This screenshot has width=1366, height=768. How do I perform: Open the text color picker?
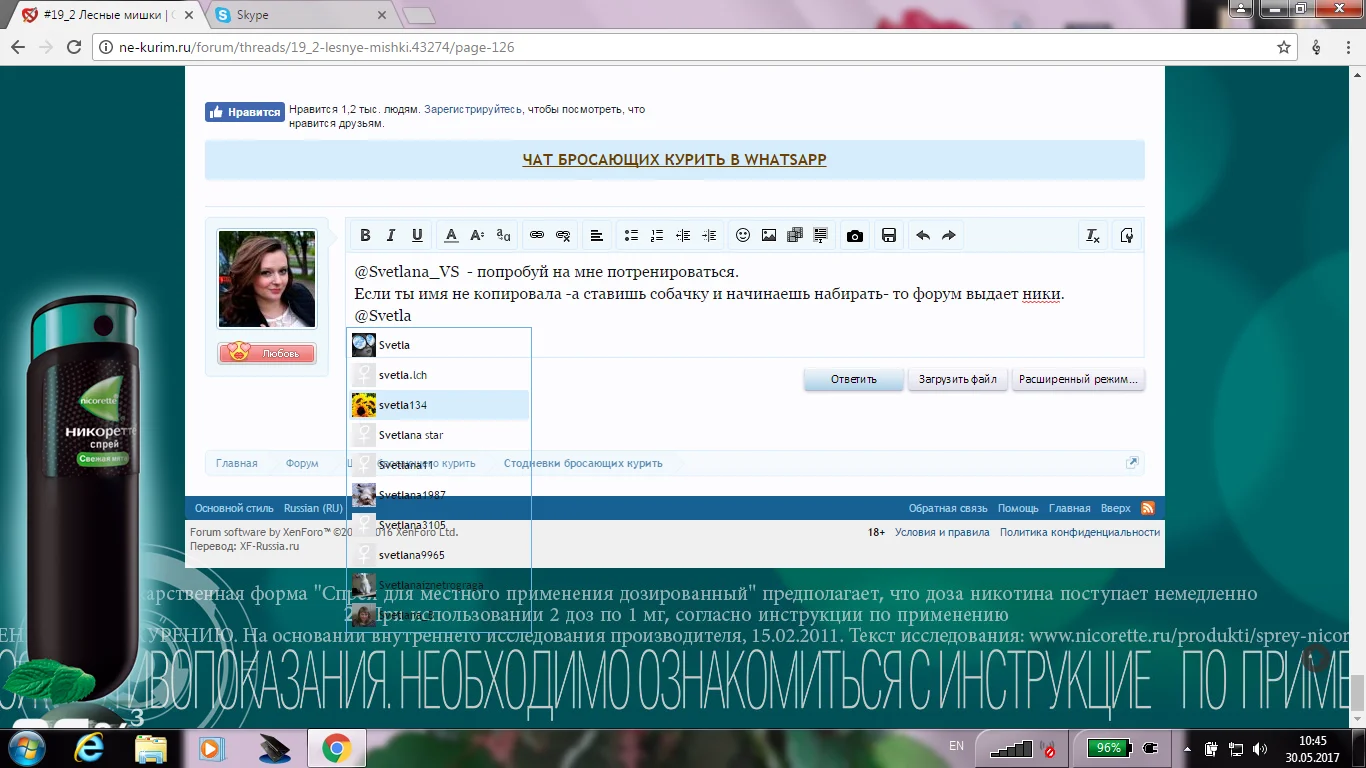(x=451, y=236)
